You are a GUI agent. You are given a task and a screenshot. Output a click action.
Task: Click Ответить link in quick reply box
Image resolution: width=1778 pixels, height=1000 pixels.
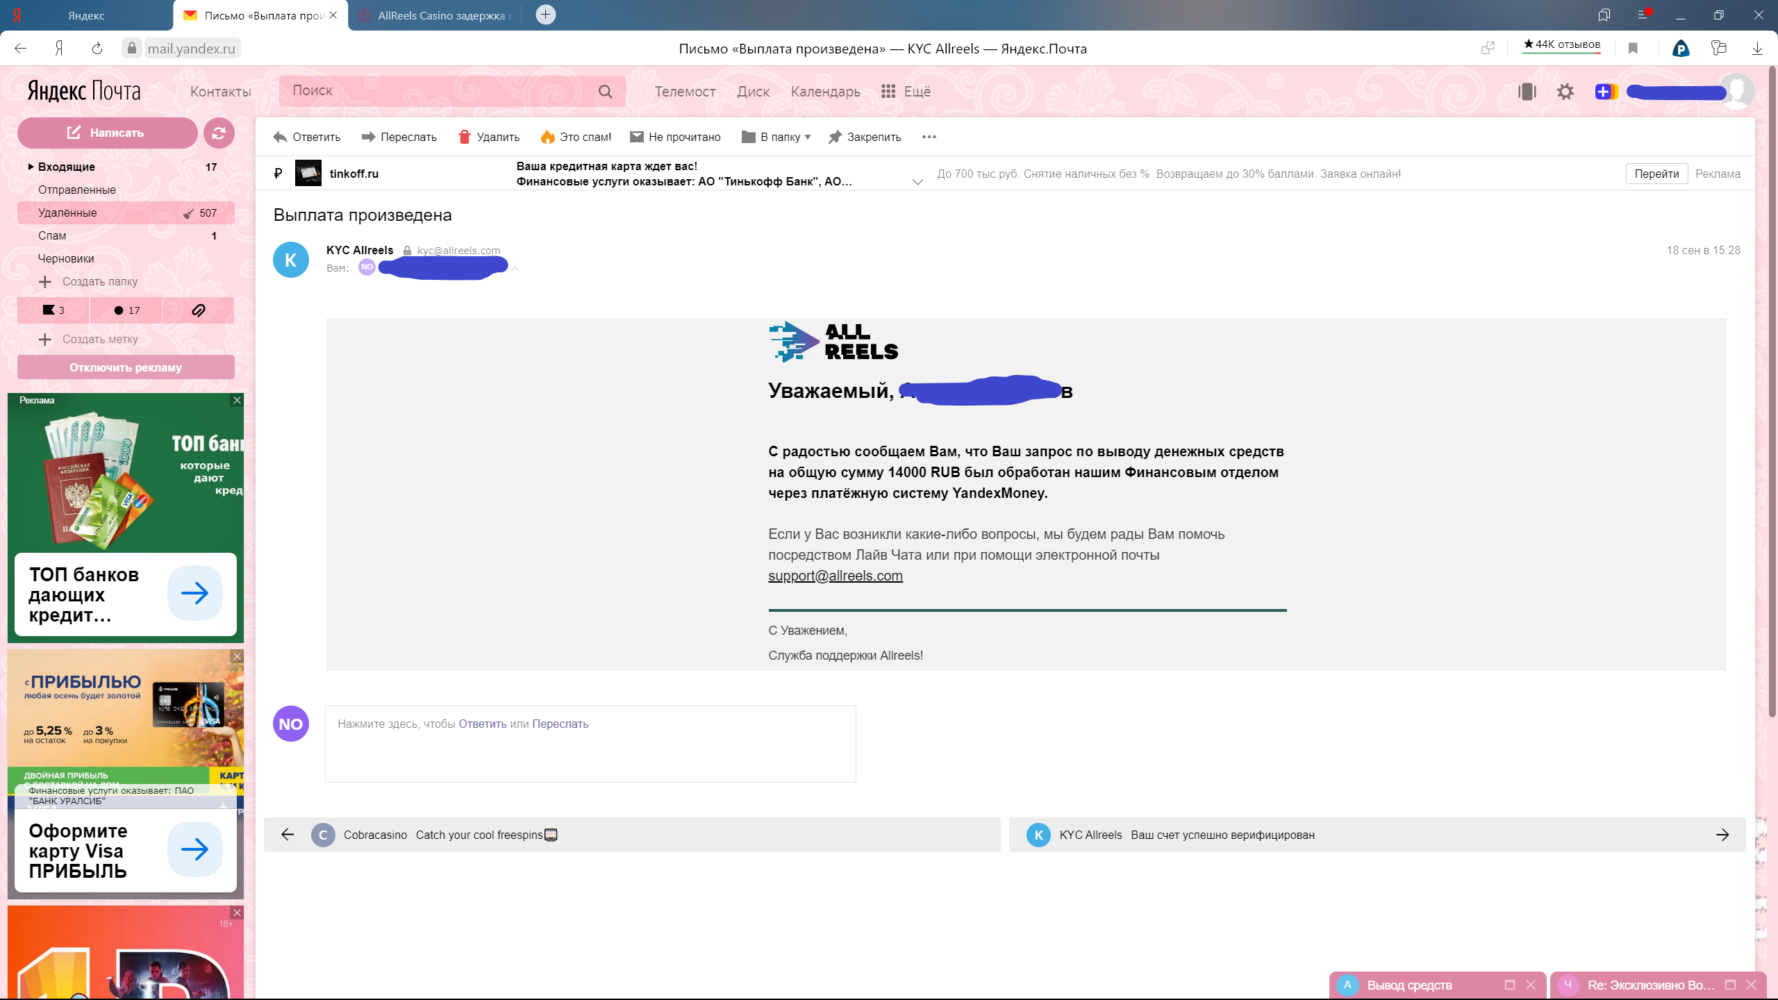(x=483, y=724)
